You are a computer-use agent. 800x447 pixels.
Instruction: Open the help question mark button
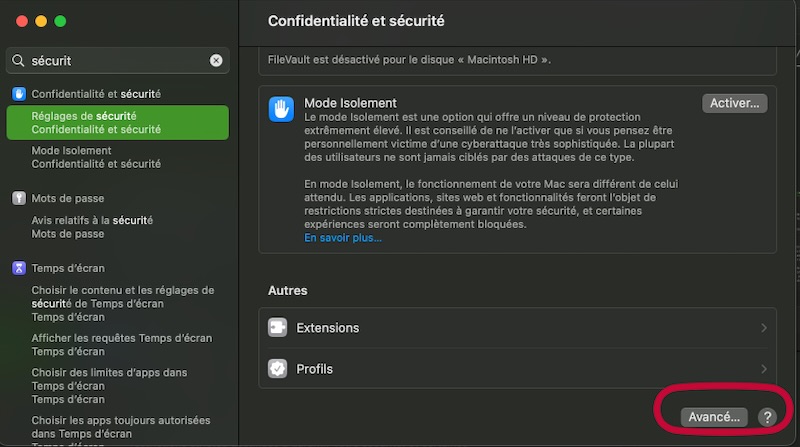[767, 417]
